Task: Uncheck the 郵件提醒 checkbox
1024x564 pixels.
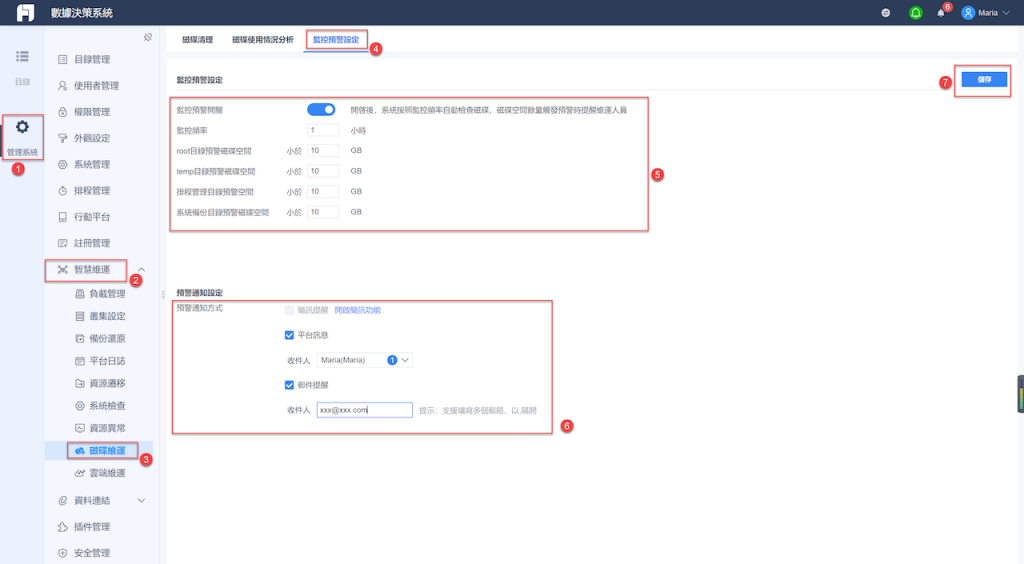Action: (289, 385)
